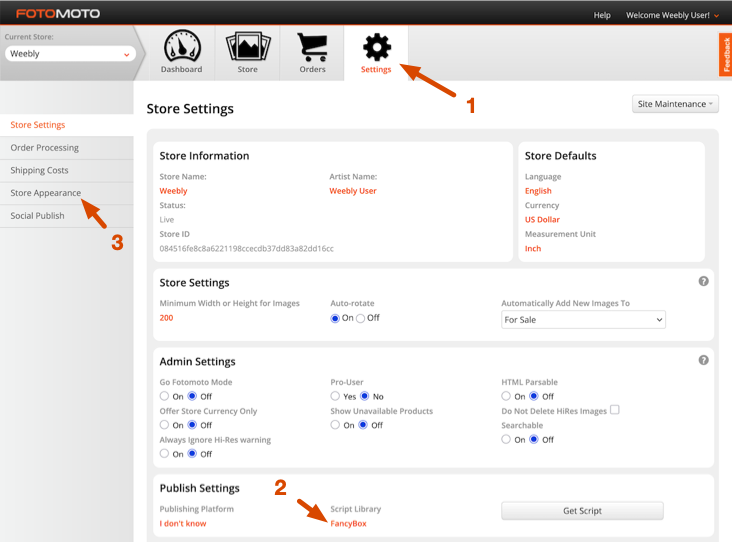The image size is (732, 542).
Task: Turn Go Fotomoto Mode On
Action: point(164,396)
